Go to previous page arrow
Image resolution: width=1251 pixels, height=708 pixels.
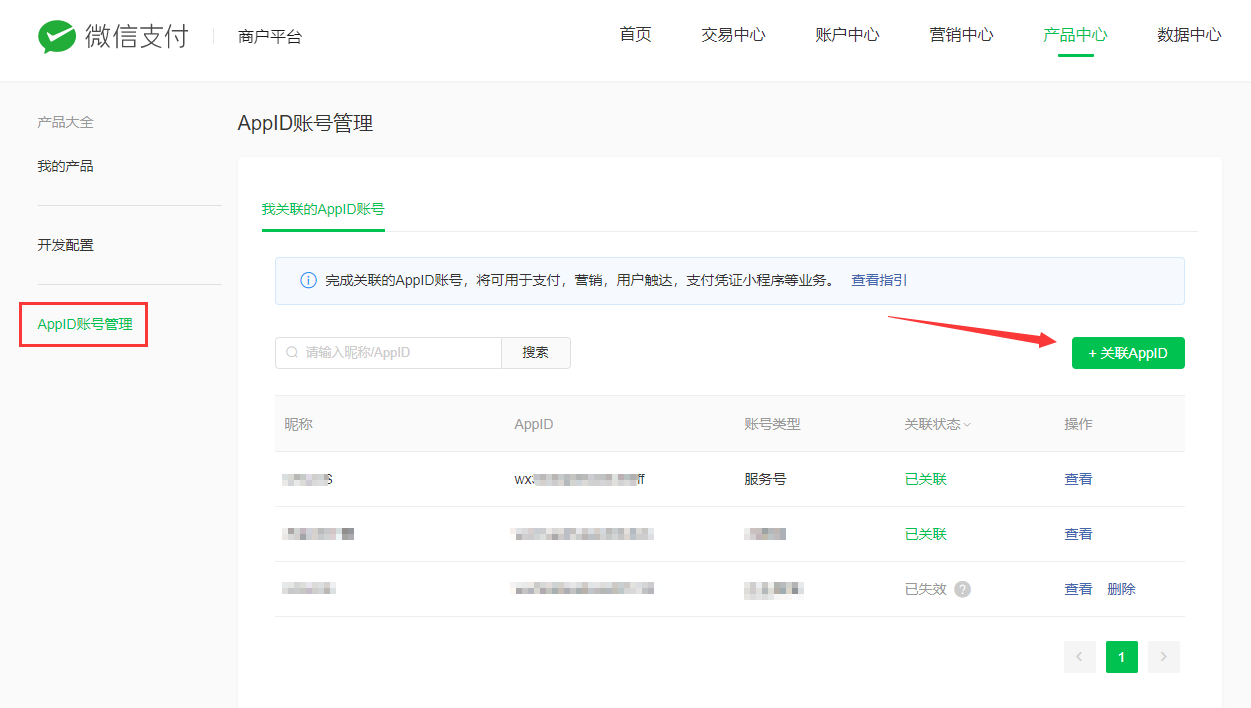point(1080,657)
